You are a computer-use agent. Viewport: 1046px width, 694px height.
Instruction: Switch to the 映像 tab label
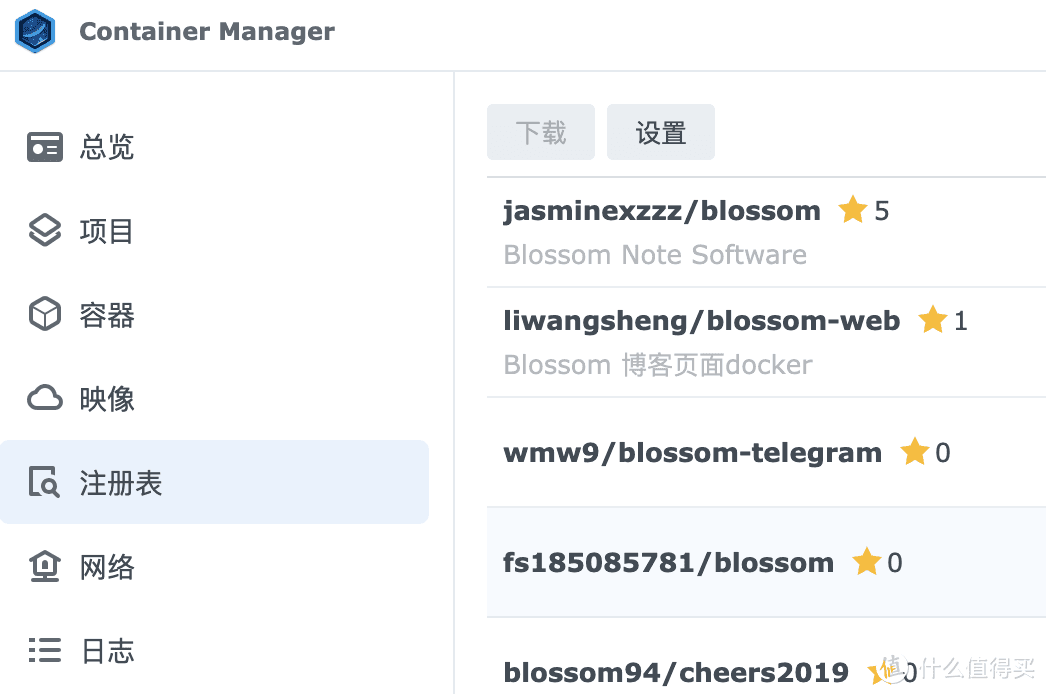(107, 399)
